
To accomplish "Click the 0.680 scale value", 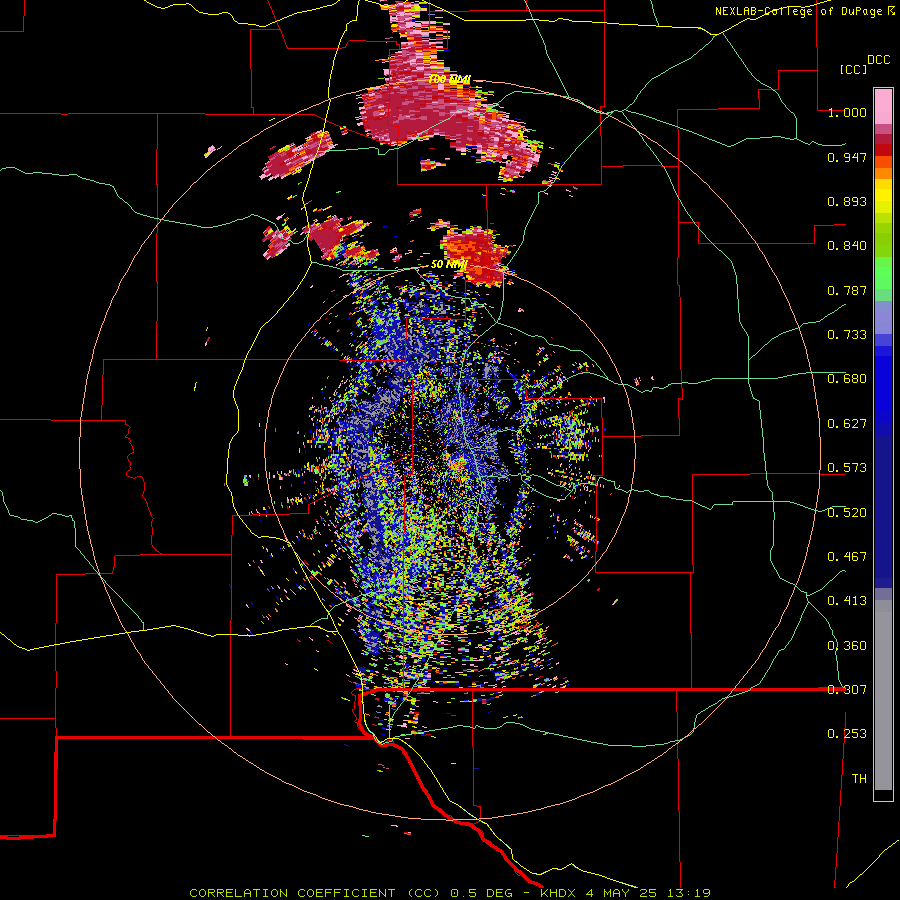I will point(847,379).
